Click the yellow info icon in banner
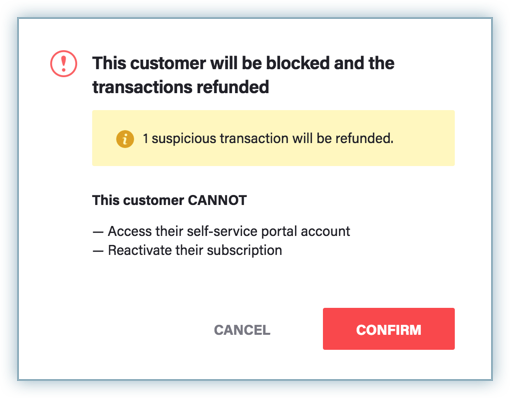 pyautogui.click(x=125, y=139)
